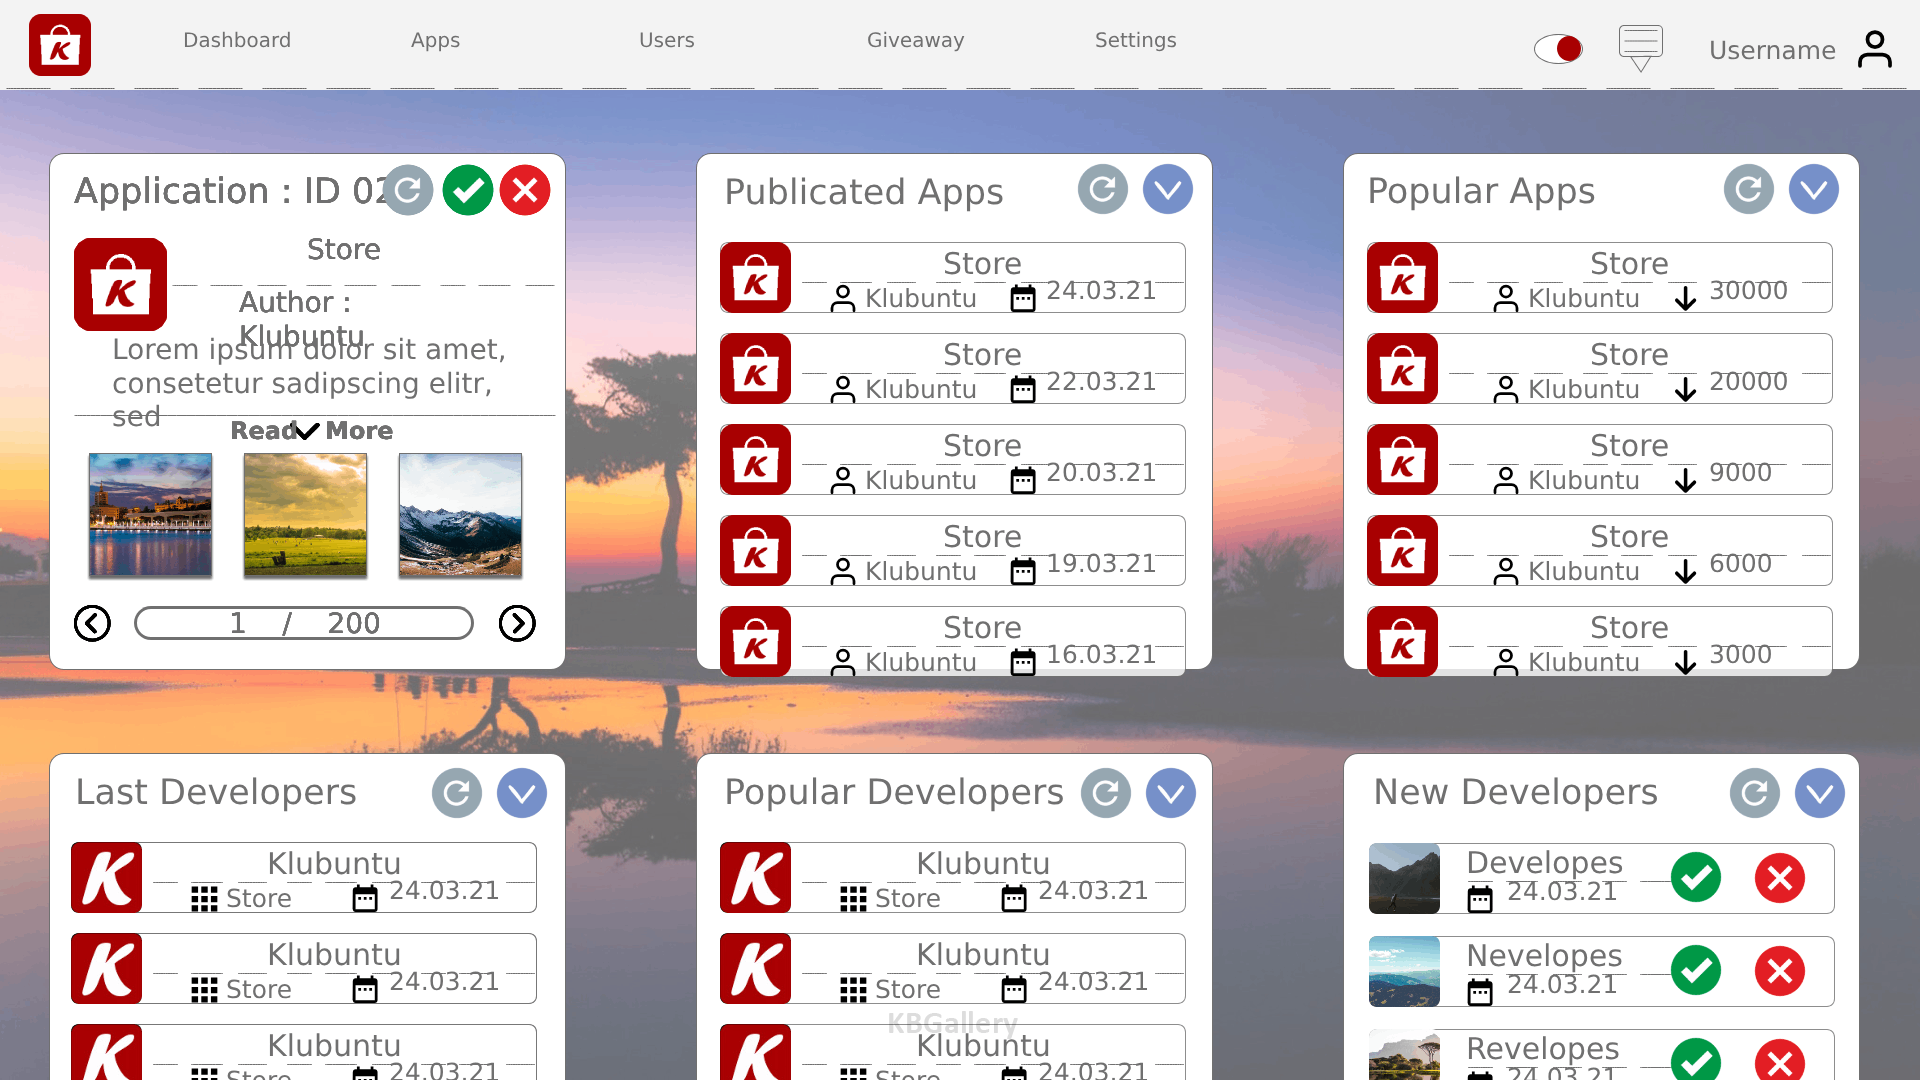Approve the Developes developer
The width and height of the screenshot is (1920, 1080).
click(1696, 878)
